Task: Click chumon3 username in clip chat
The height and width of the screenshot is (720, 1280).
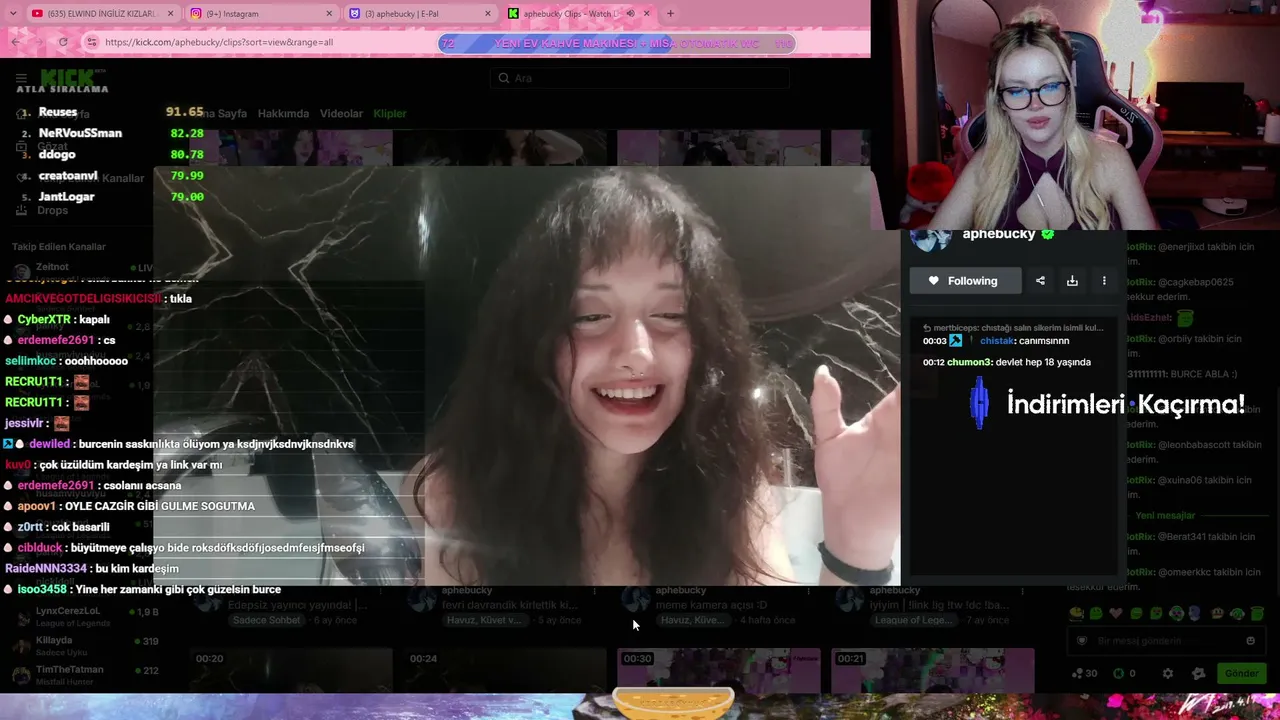Action: click(970, 362)
